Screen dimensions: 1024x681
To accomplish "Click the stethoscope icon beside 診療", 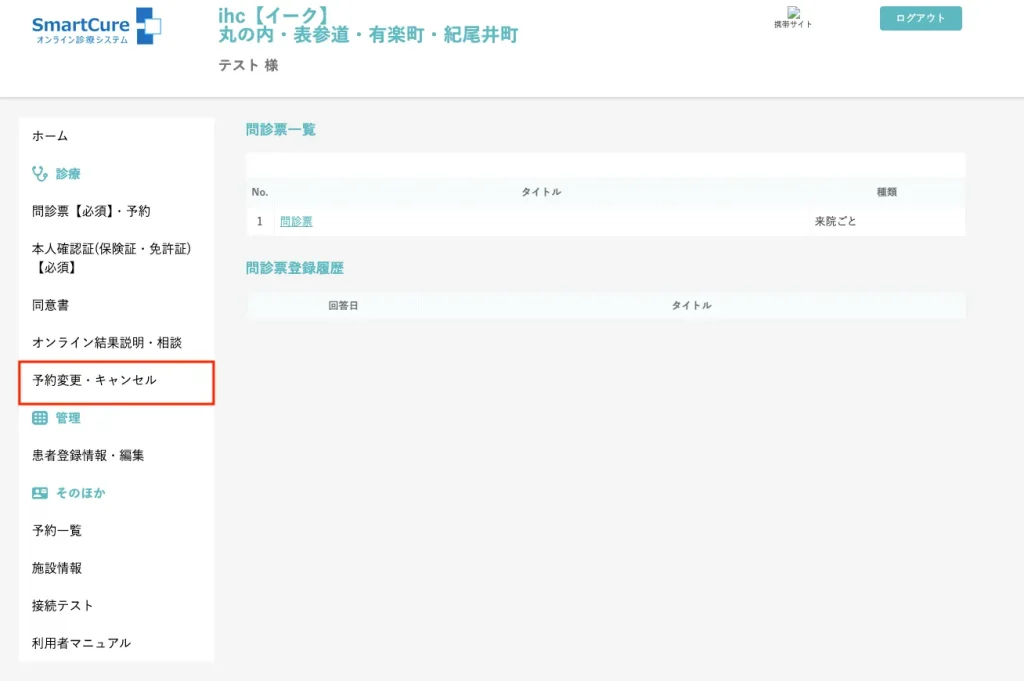I will (40, 173).
